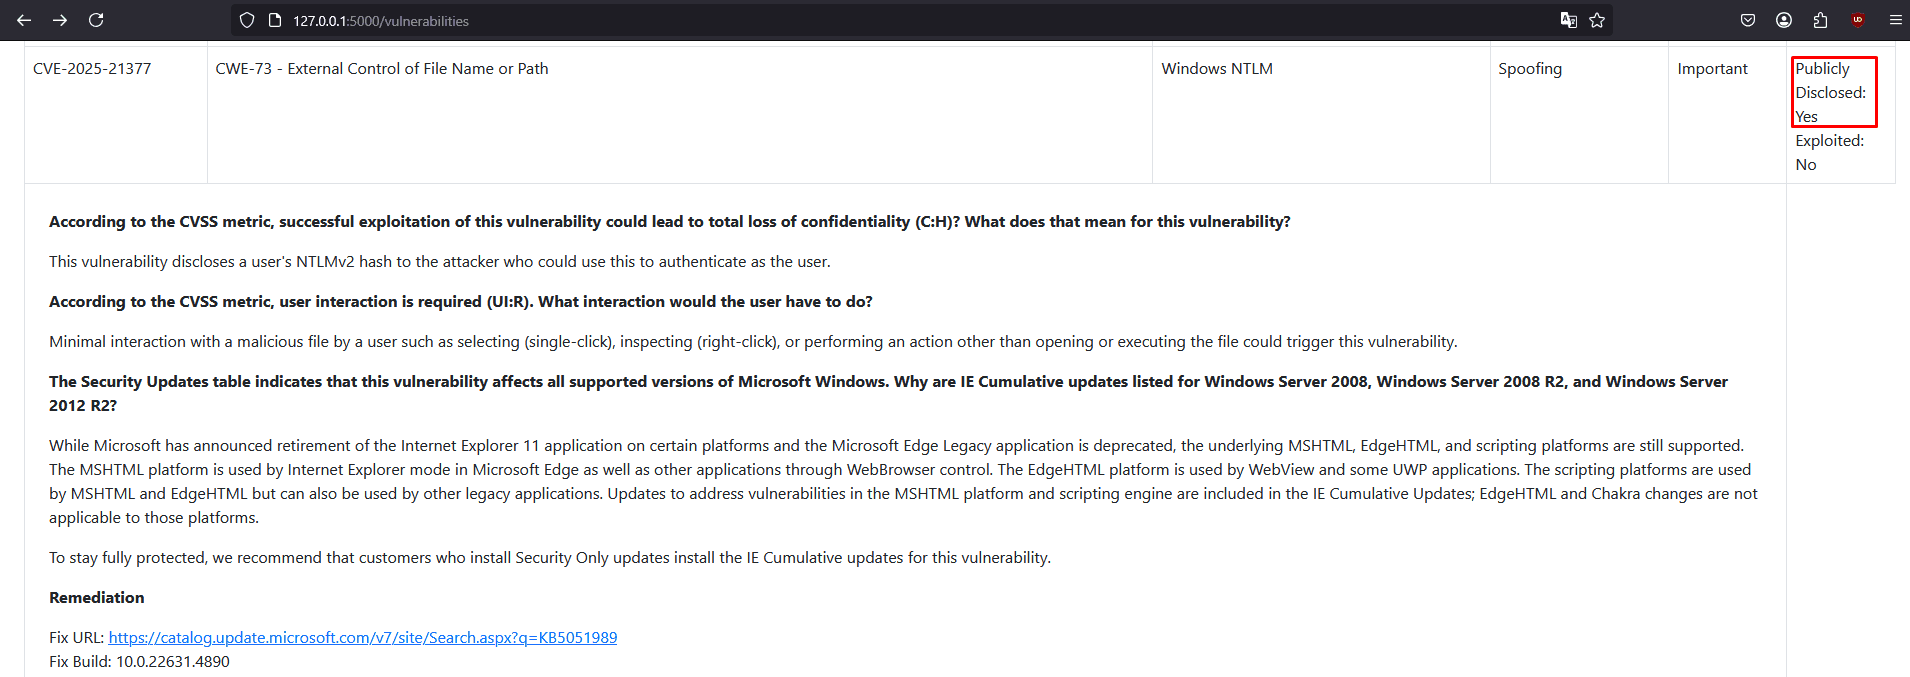Open the hamburger application menu

1895,20
